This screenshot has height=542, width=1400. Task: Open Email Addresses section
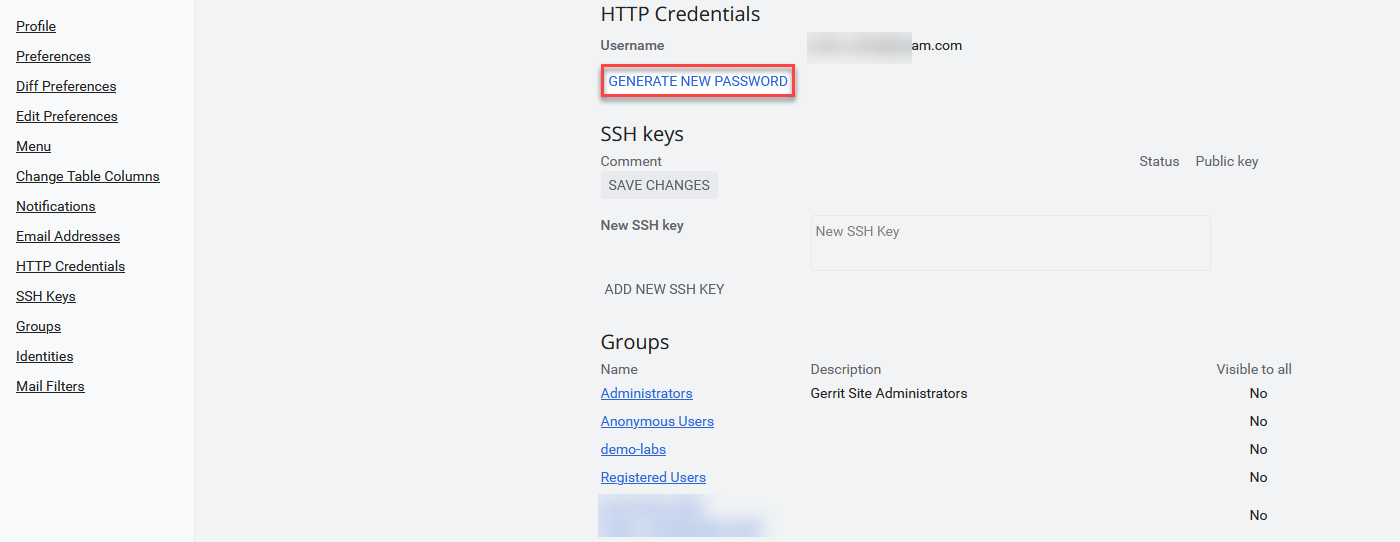[68, 236]
